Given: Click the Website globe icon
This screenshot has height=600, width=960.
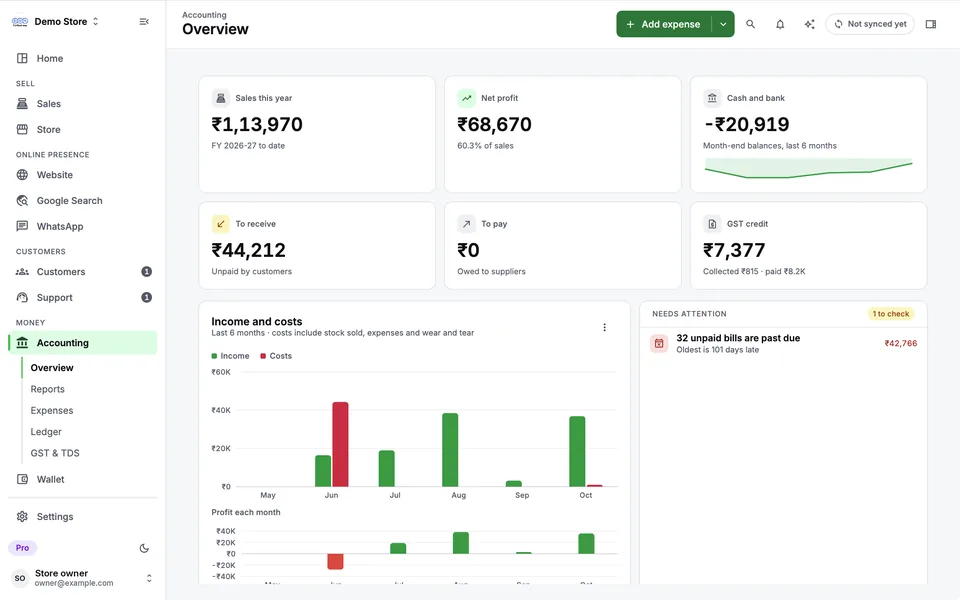Looking at the screenshot, I should point(22,174).
